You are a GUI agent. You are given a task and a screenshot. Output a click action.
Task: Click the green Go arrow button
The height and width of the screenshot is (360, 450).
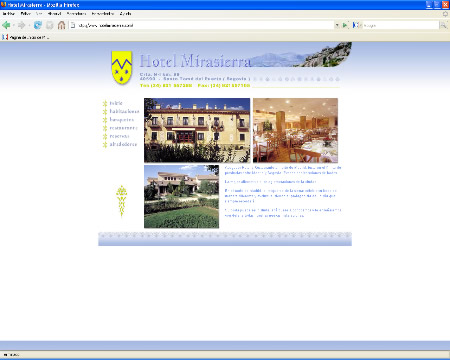(345, 25)
